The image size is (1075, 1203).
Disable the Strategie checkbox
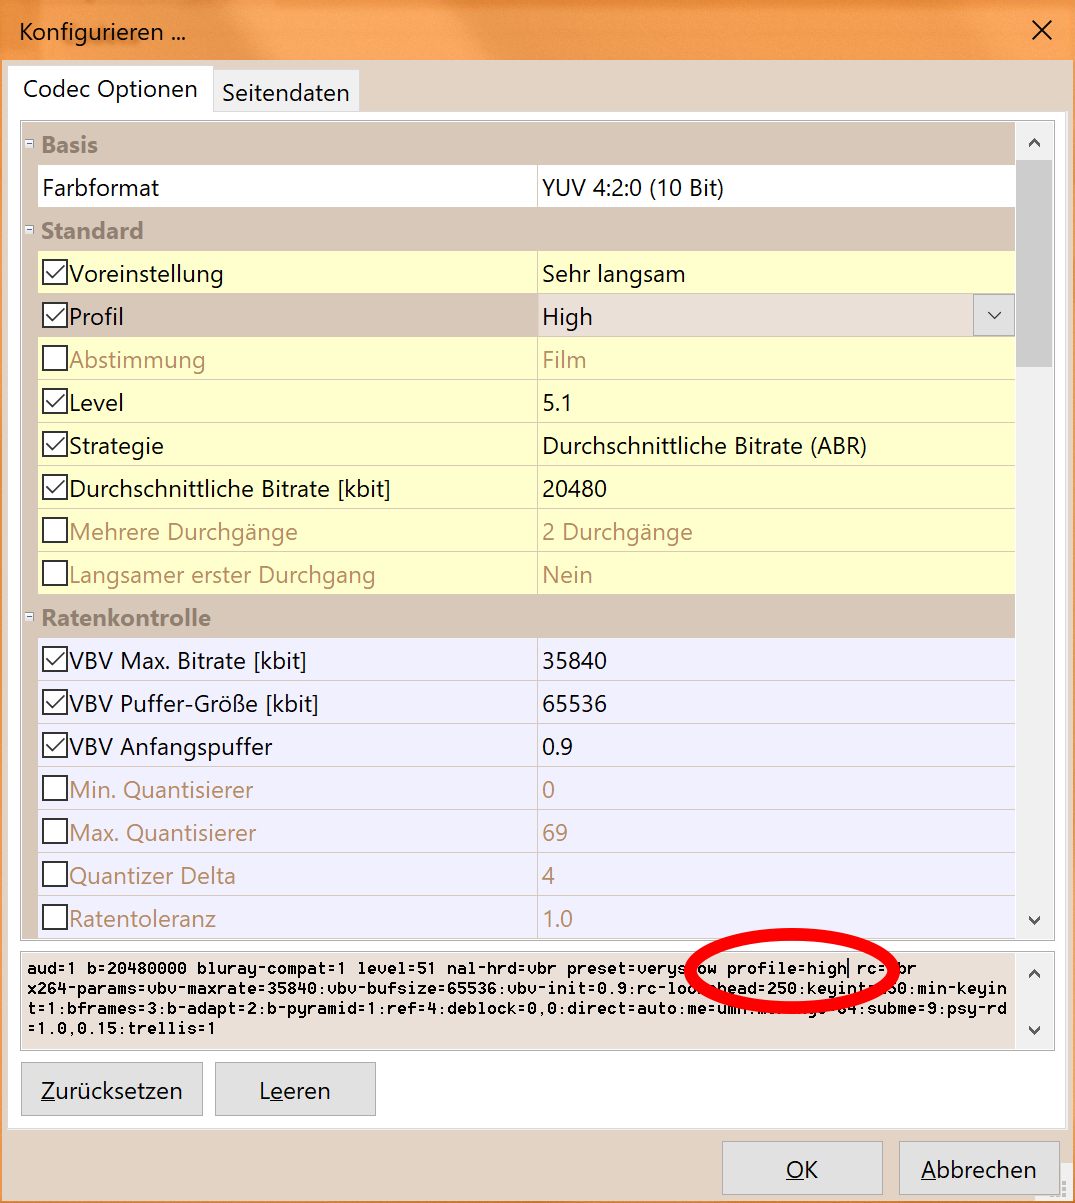[x=55, y=445]
